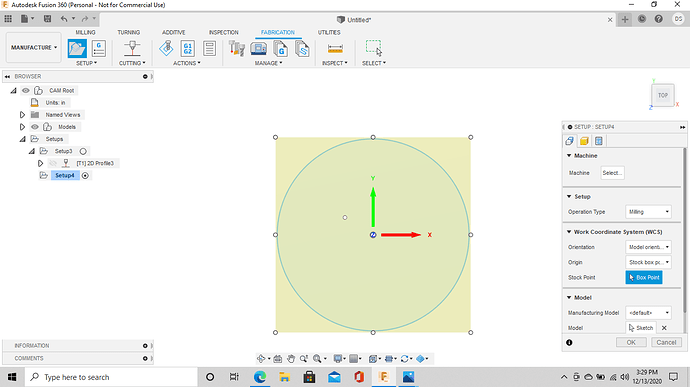Clear the Model selection with X
This screenshot has width=690, height=387.
coord(664,328)
